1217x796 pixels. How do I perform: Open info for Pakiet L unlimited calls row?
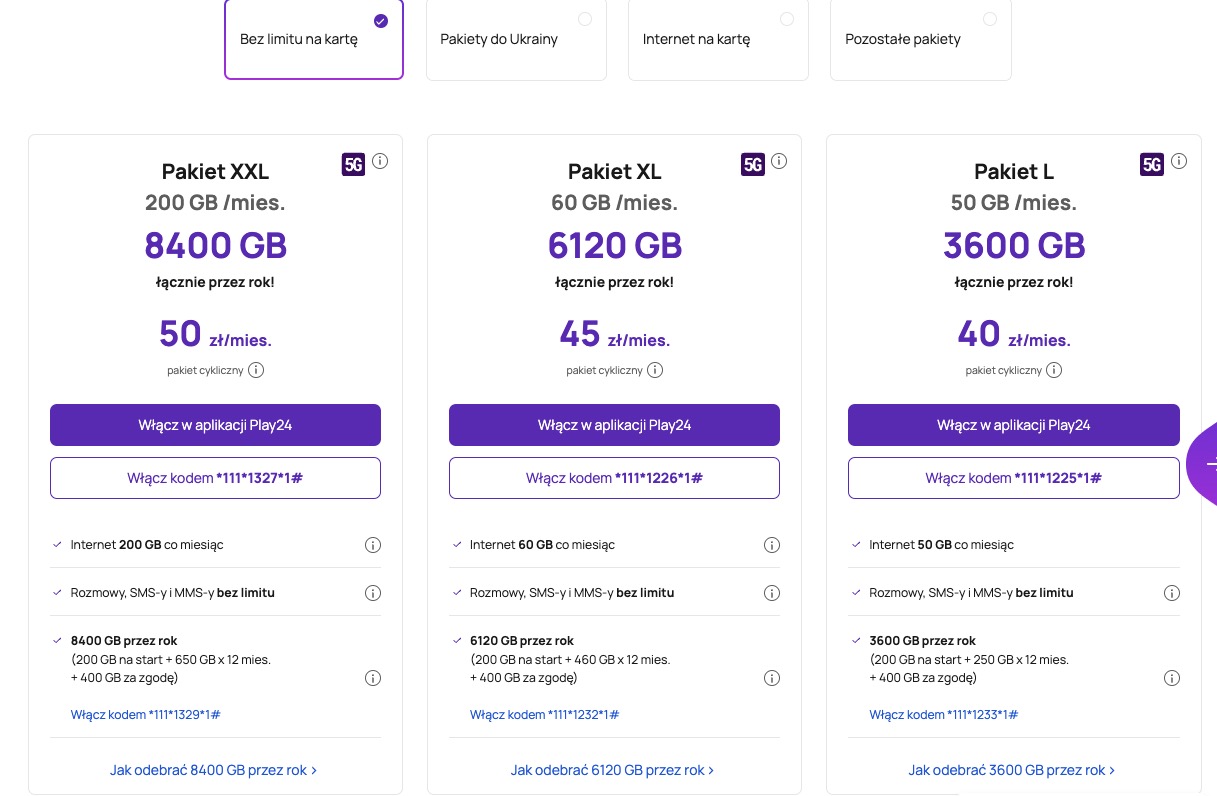[x=1172, y=593]
